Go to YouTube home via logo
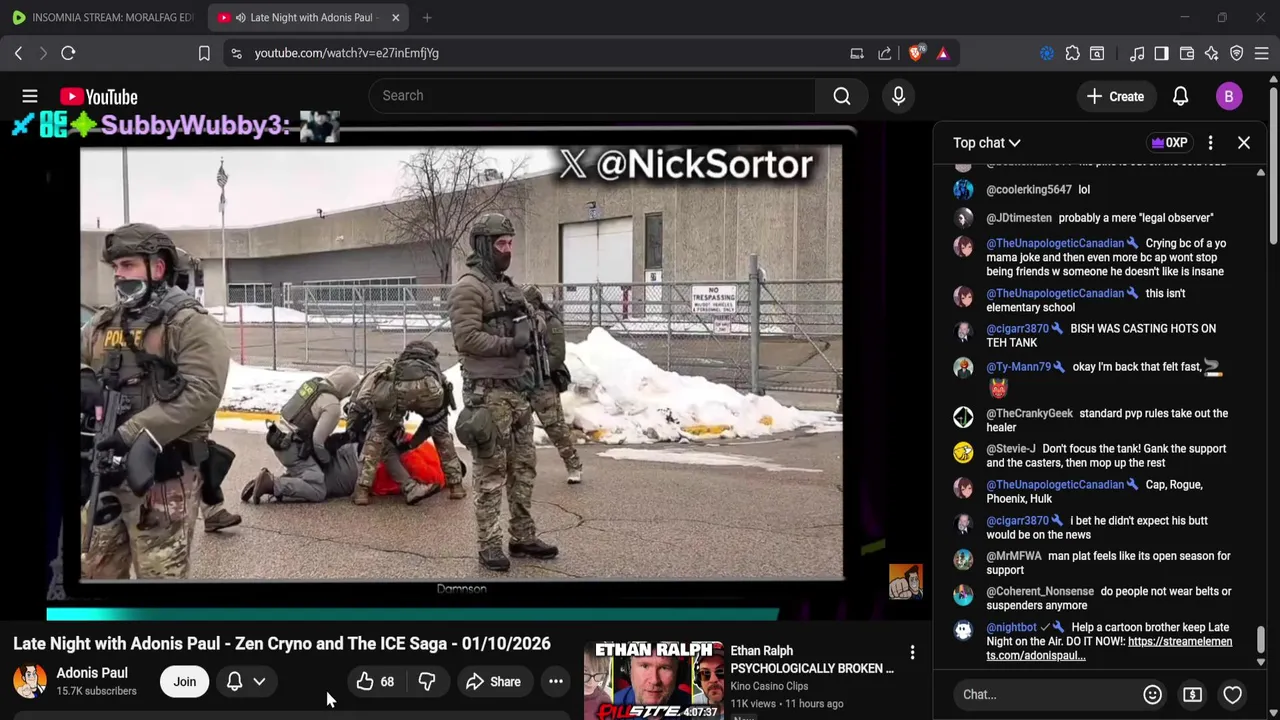1280x720 pixels. point(98,96)
